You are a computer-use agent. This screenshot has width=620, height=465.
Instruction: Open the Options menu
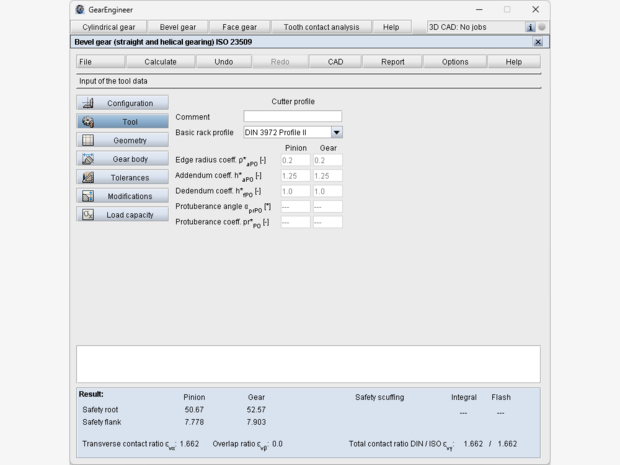coord(455,62)
